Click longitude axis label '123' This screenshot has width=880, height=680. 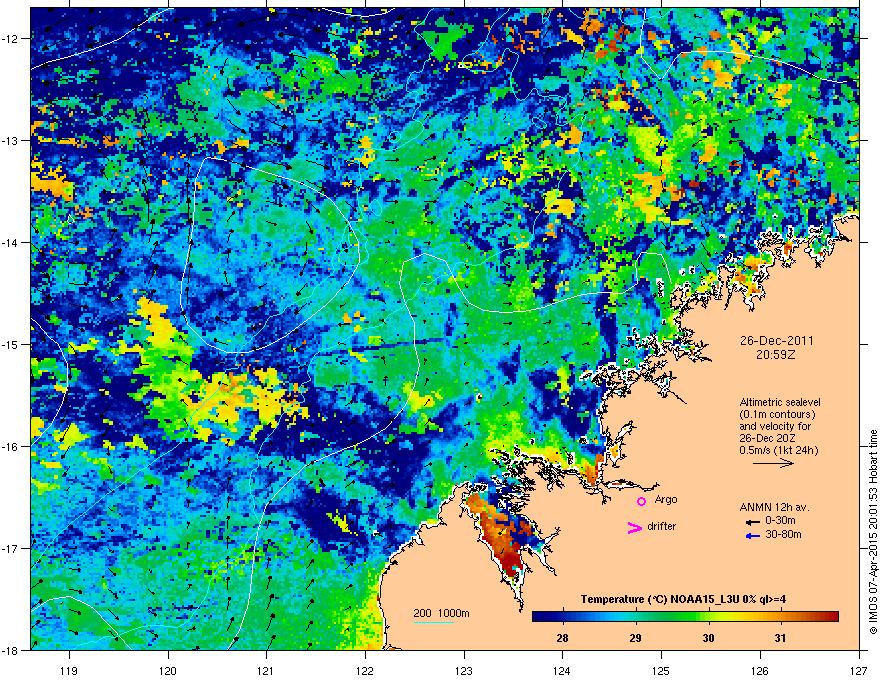(x=464, y=670)
